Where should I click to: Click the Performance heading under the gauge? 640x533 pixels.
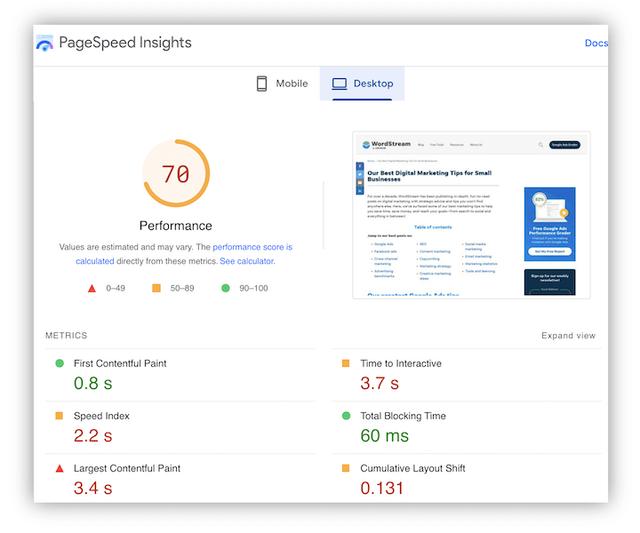(x=176, y=226)
